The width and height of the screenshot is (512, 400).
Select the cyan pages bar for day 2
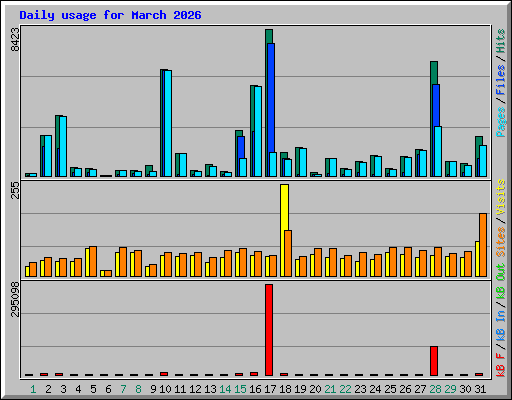(48, 156)
